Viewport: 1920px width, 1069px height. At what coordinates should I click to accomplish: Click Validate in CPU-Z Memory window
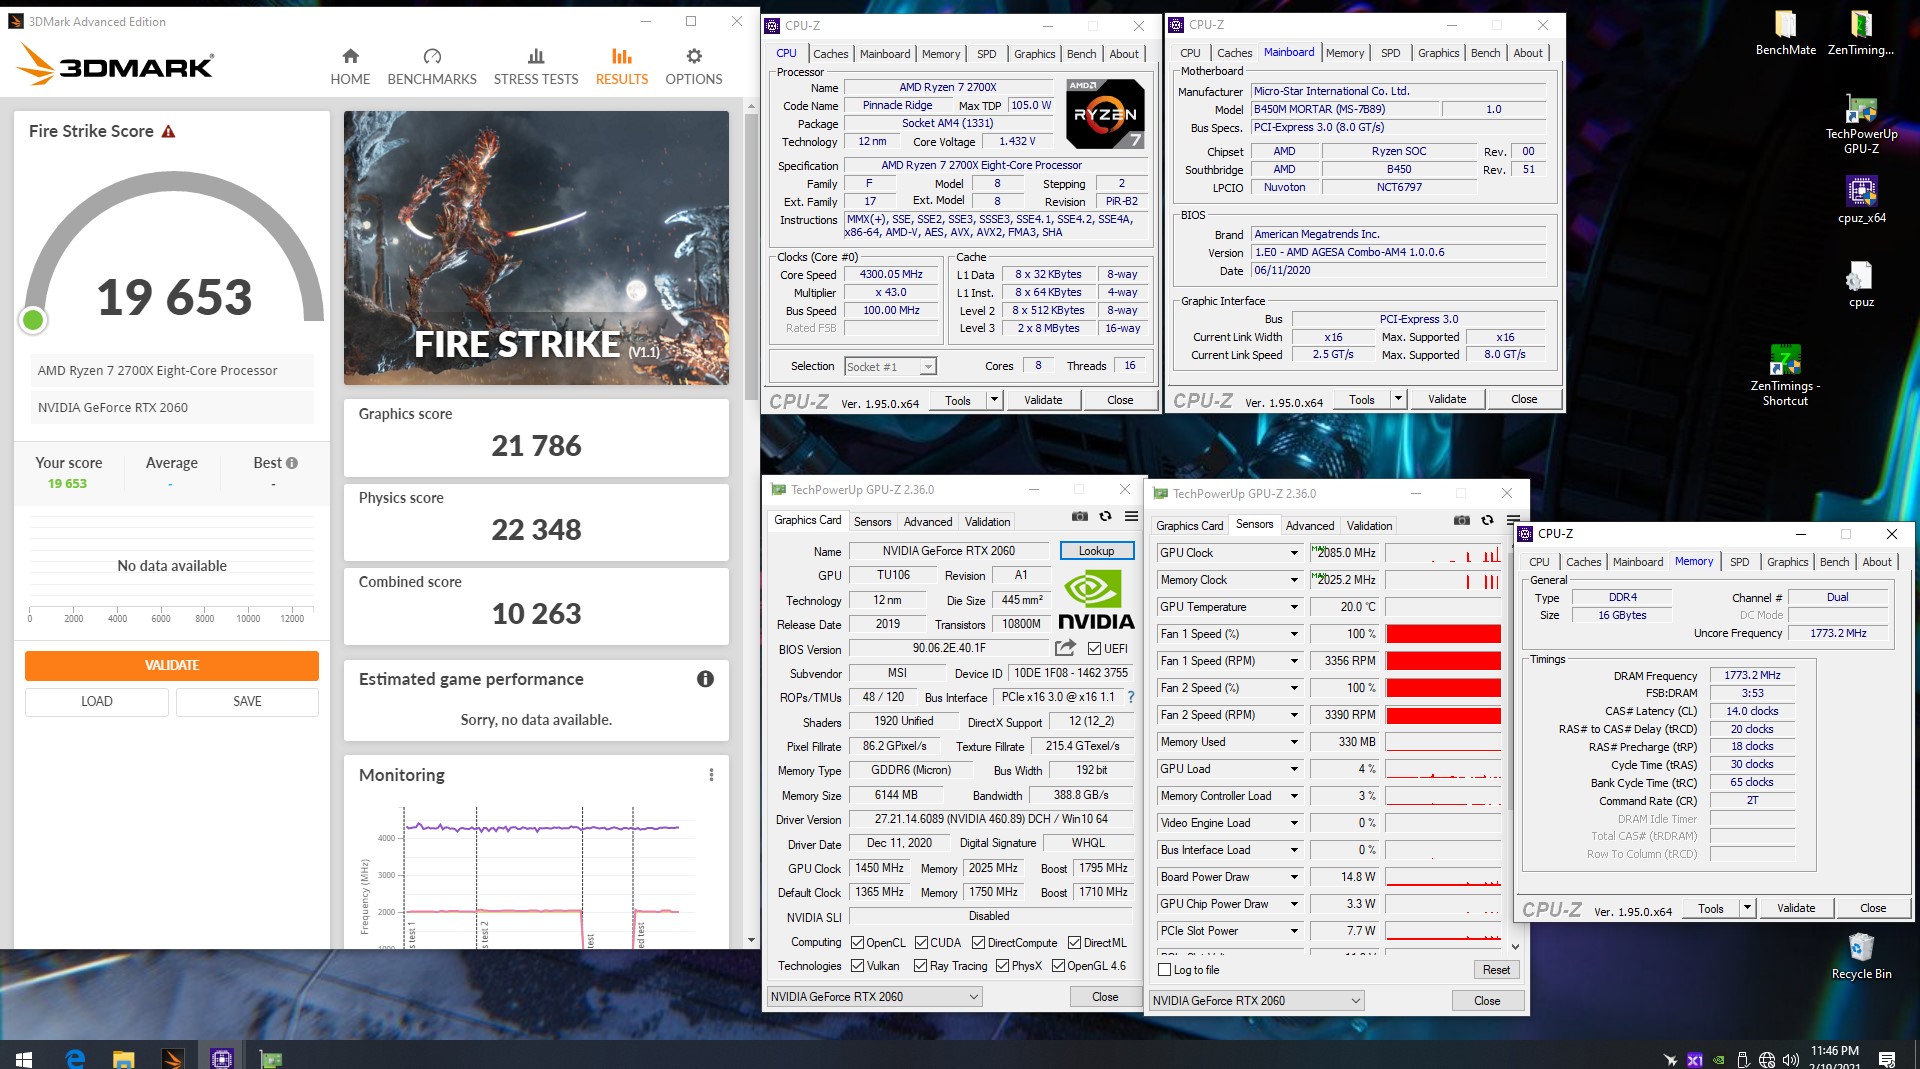1796,908
